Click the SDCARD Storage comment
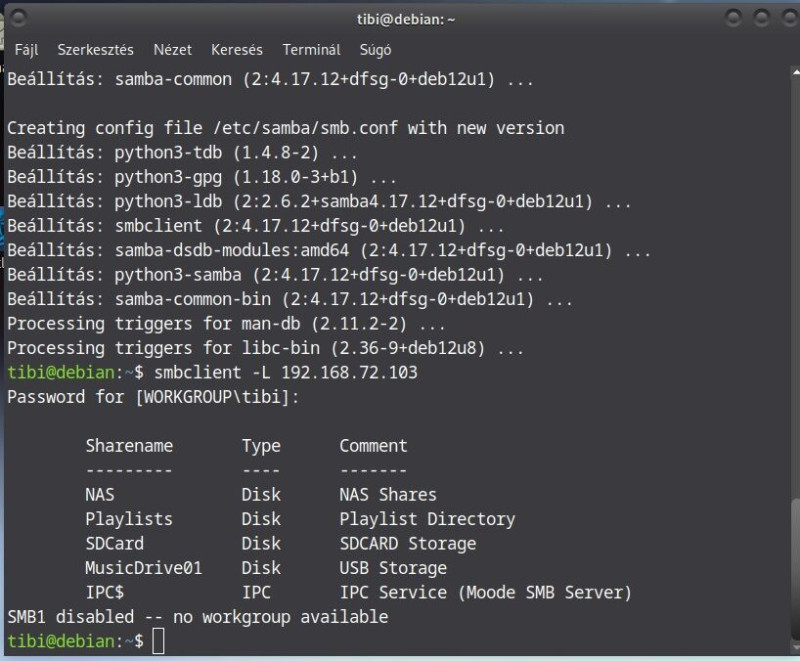The image size is (800, 661). (x=408, y=544)
